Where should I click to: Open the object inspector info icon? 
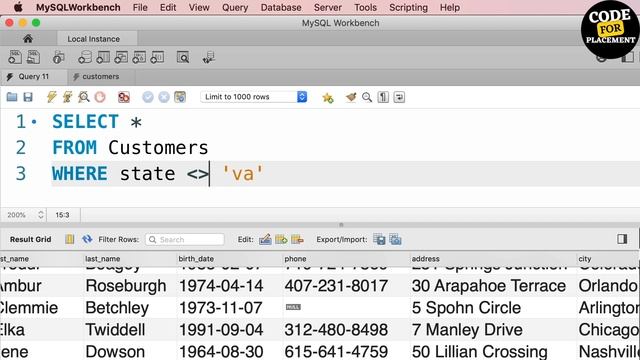coord(59,58)
